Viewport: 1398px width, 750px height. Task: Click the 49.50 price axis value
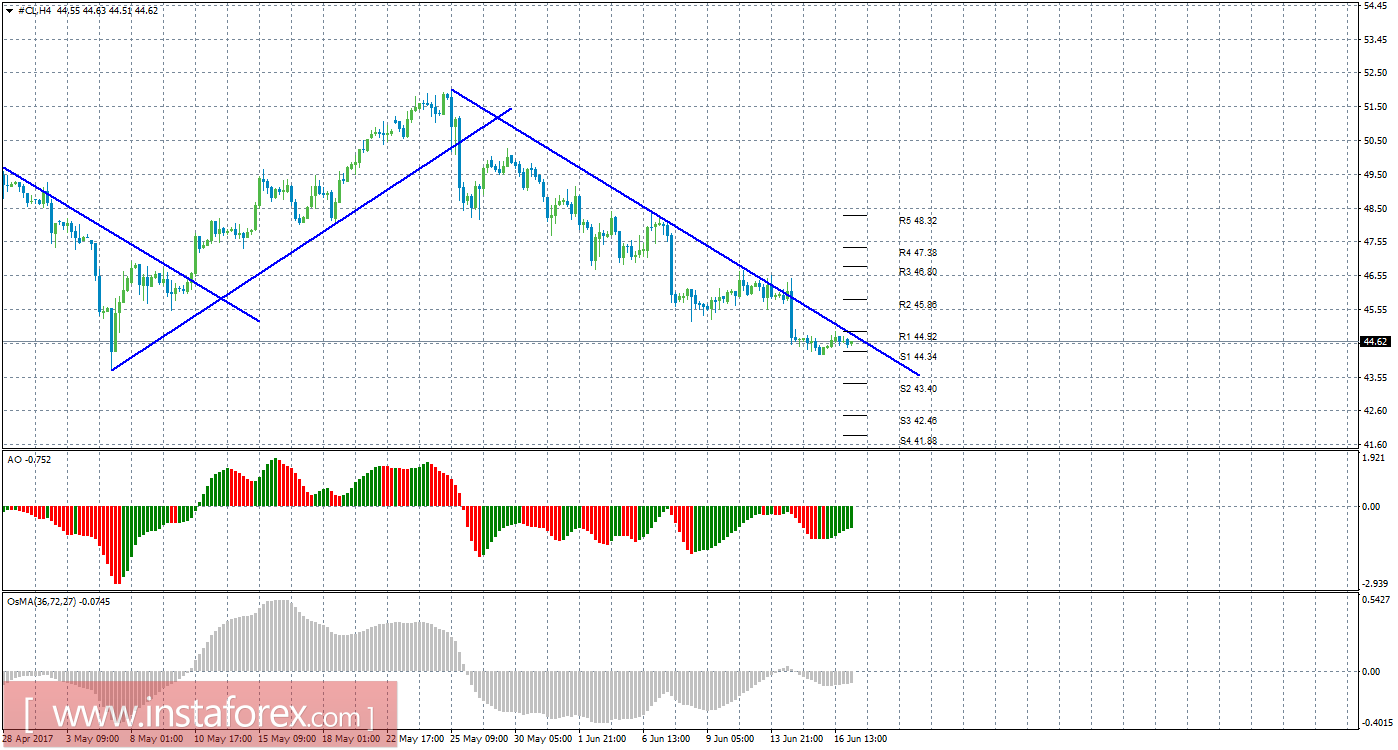1375,174
